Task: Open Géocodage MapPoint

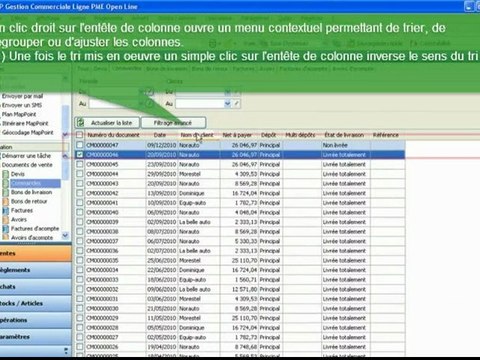Action: pos(28,132)
